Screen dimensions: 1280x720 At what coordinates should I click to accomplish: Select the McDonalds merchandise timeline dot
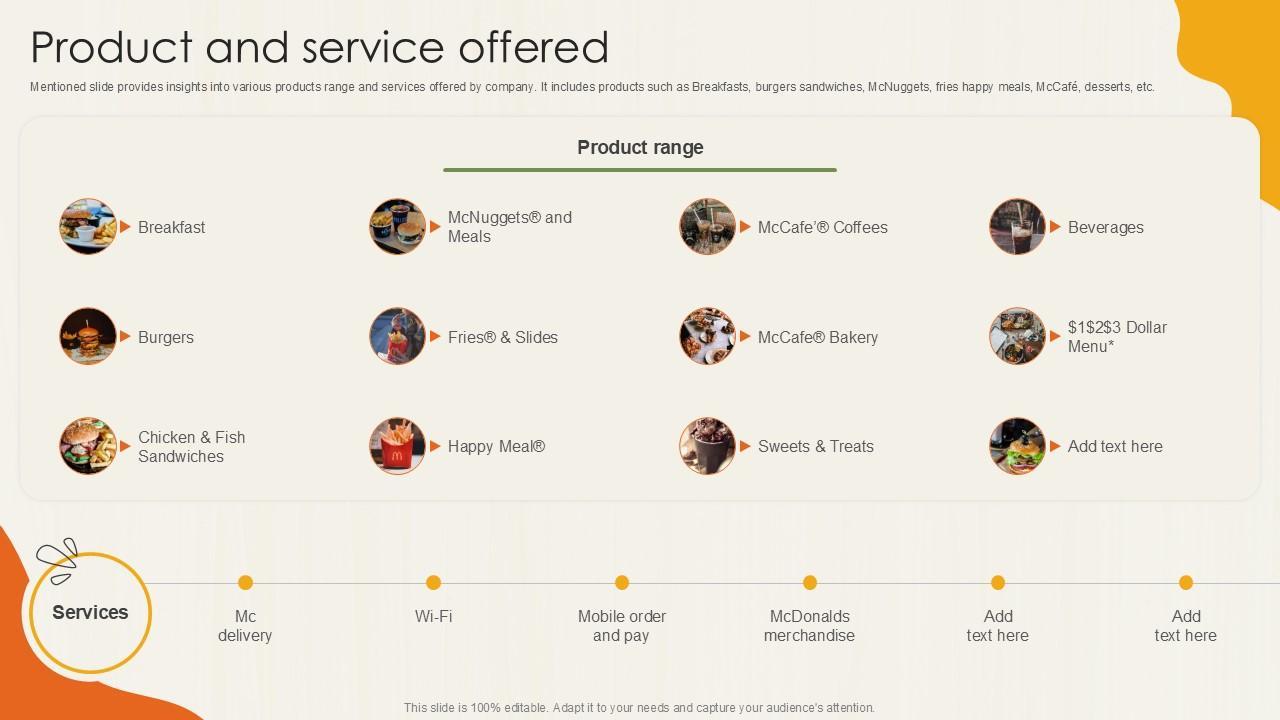point(809,583)
